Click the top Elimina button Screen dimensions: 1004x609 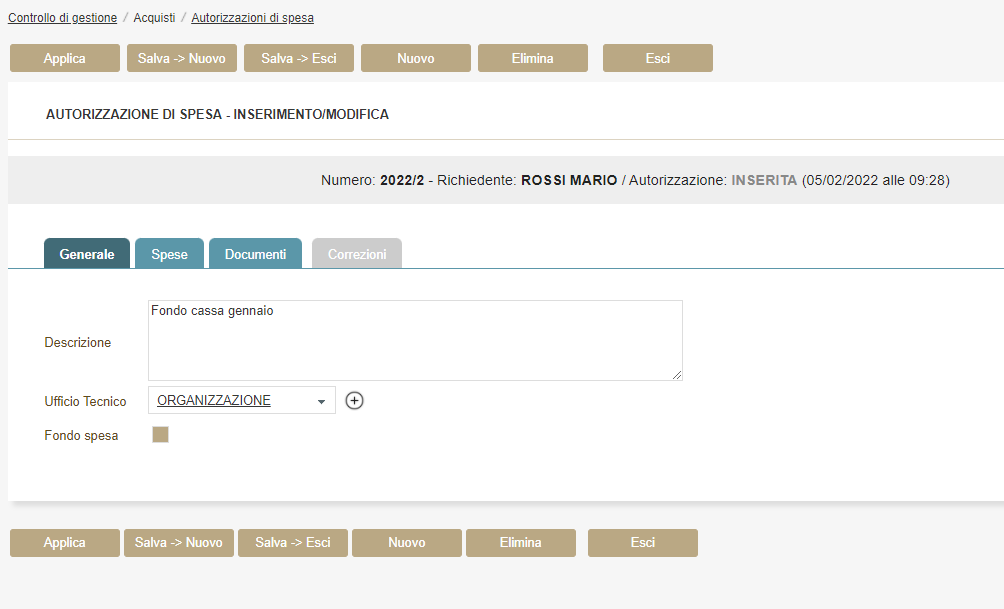[533, 58]
